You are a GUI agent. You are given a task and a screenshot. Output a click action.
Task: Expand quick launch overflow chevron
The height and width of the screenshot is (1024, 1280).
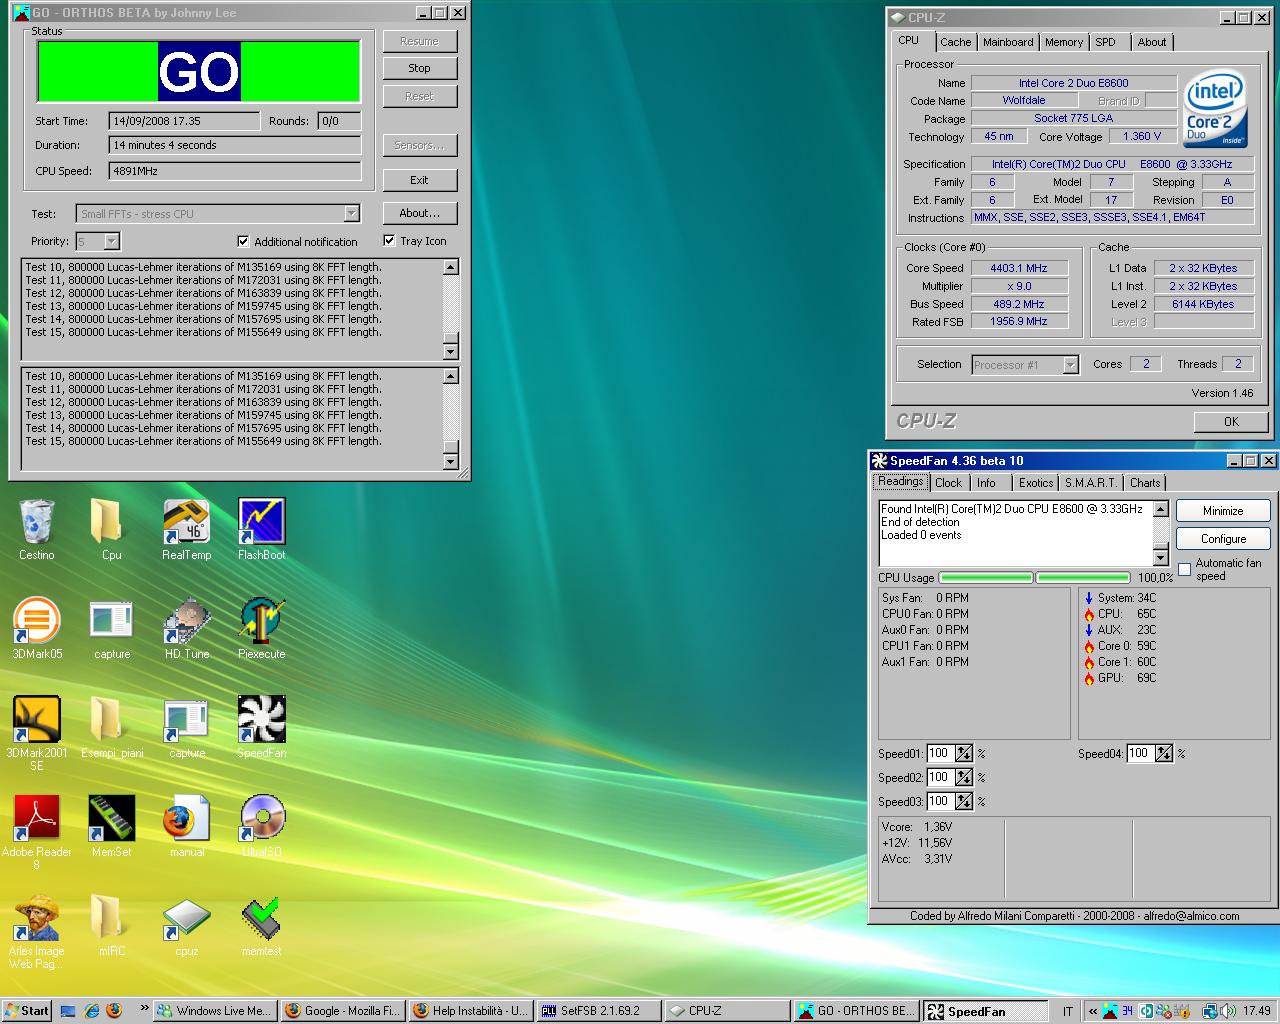pos(144,1009)
